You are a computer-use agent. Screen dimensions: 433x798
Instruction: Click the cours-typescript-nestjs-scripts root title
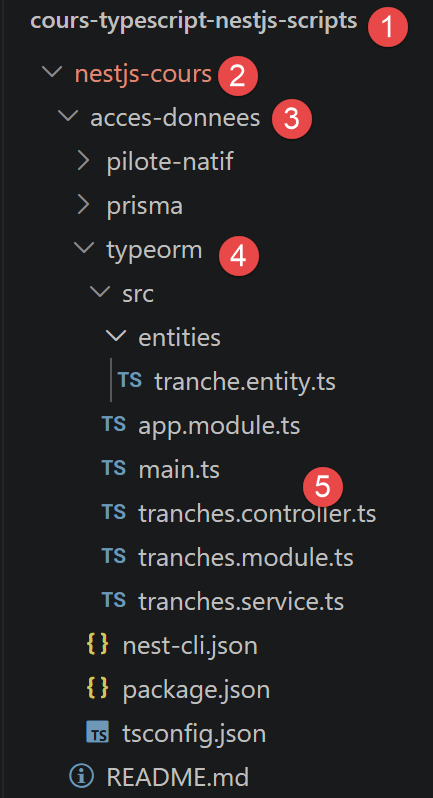pyautogui.click(x=194, y=21)
